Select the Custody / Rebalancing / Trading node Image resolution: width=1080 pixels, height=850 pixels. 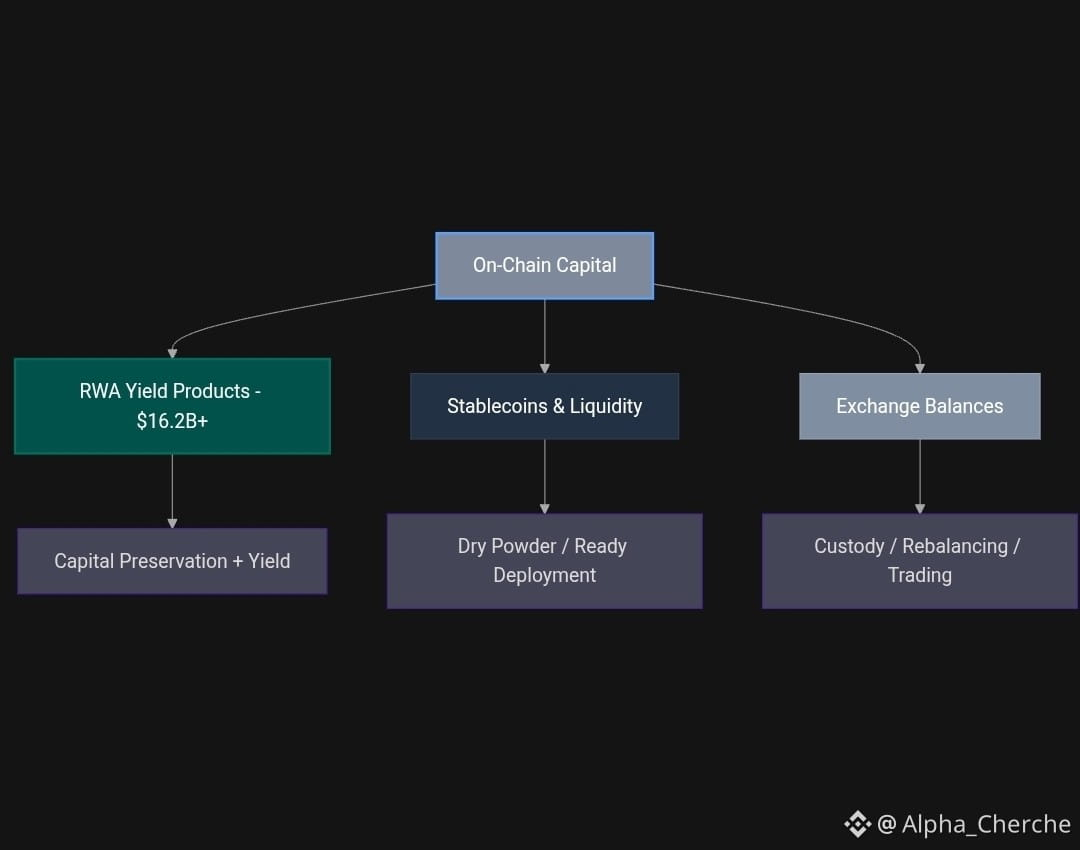[920, 561]
